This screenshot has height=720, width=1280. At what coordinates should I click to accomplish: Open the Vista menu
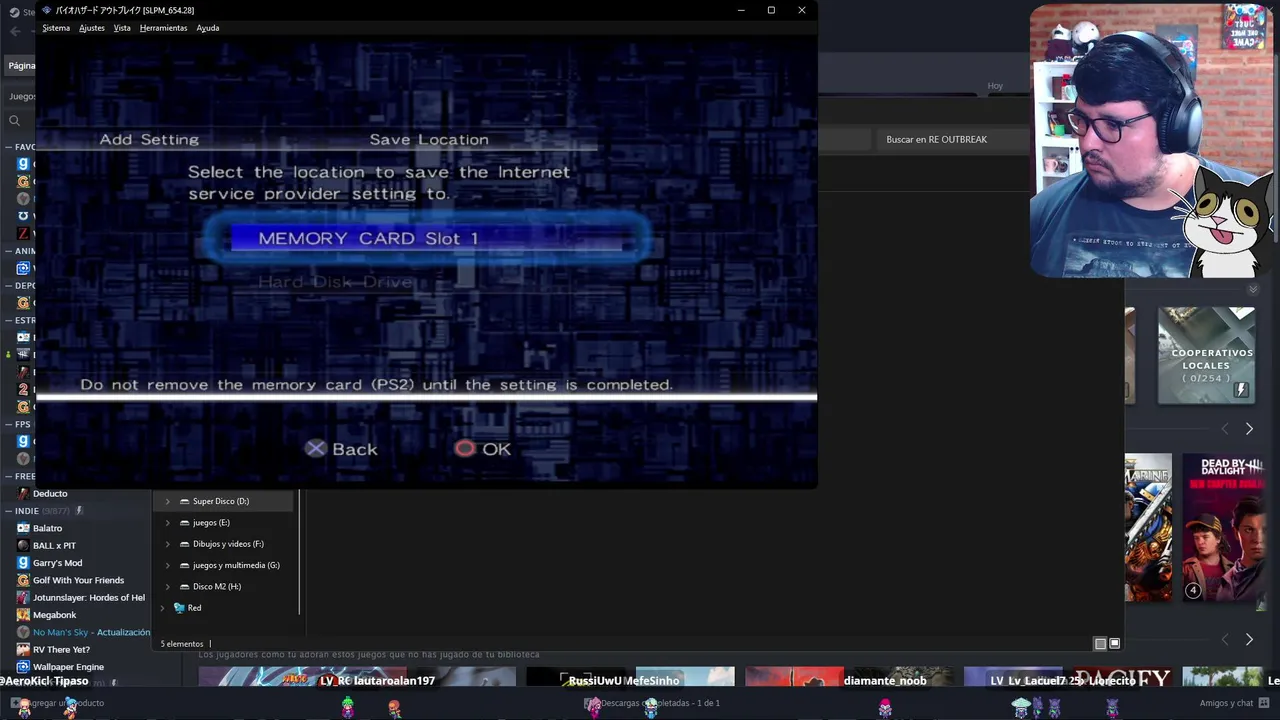122,28
